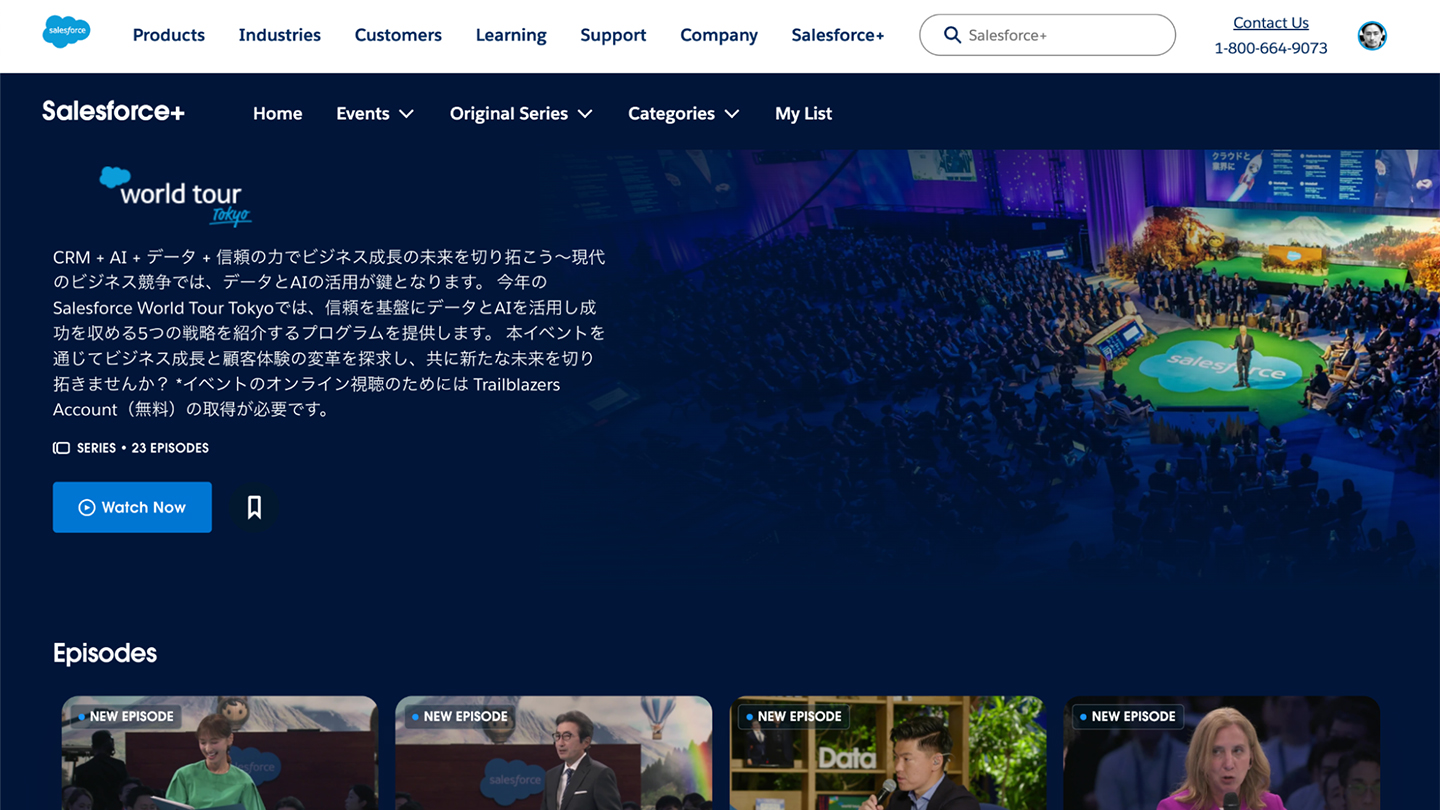The image size is (1440, 810).
Task: Expand the Events dropdown
Action: click(x=374, y=114)
